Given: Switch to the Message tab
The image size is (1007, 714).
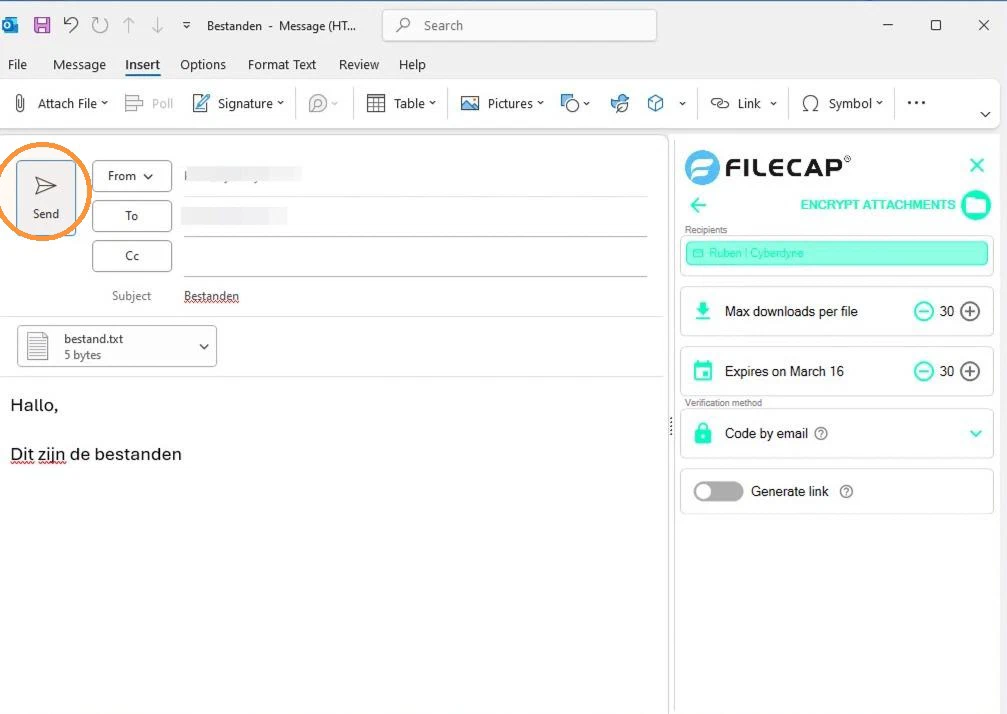Looking at the screenshot, I should pos(80,65).
